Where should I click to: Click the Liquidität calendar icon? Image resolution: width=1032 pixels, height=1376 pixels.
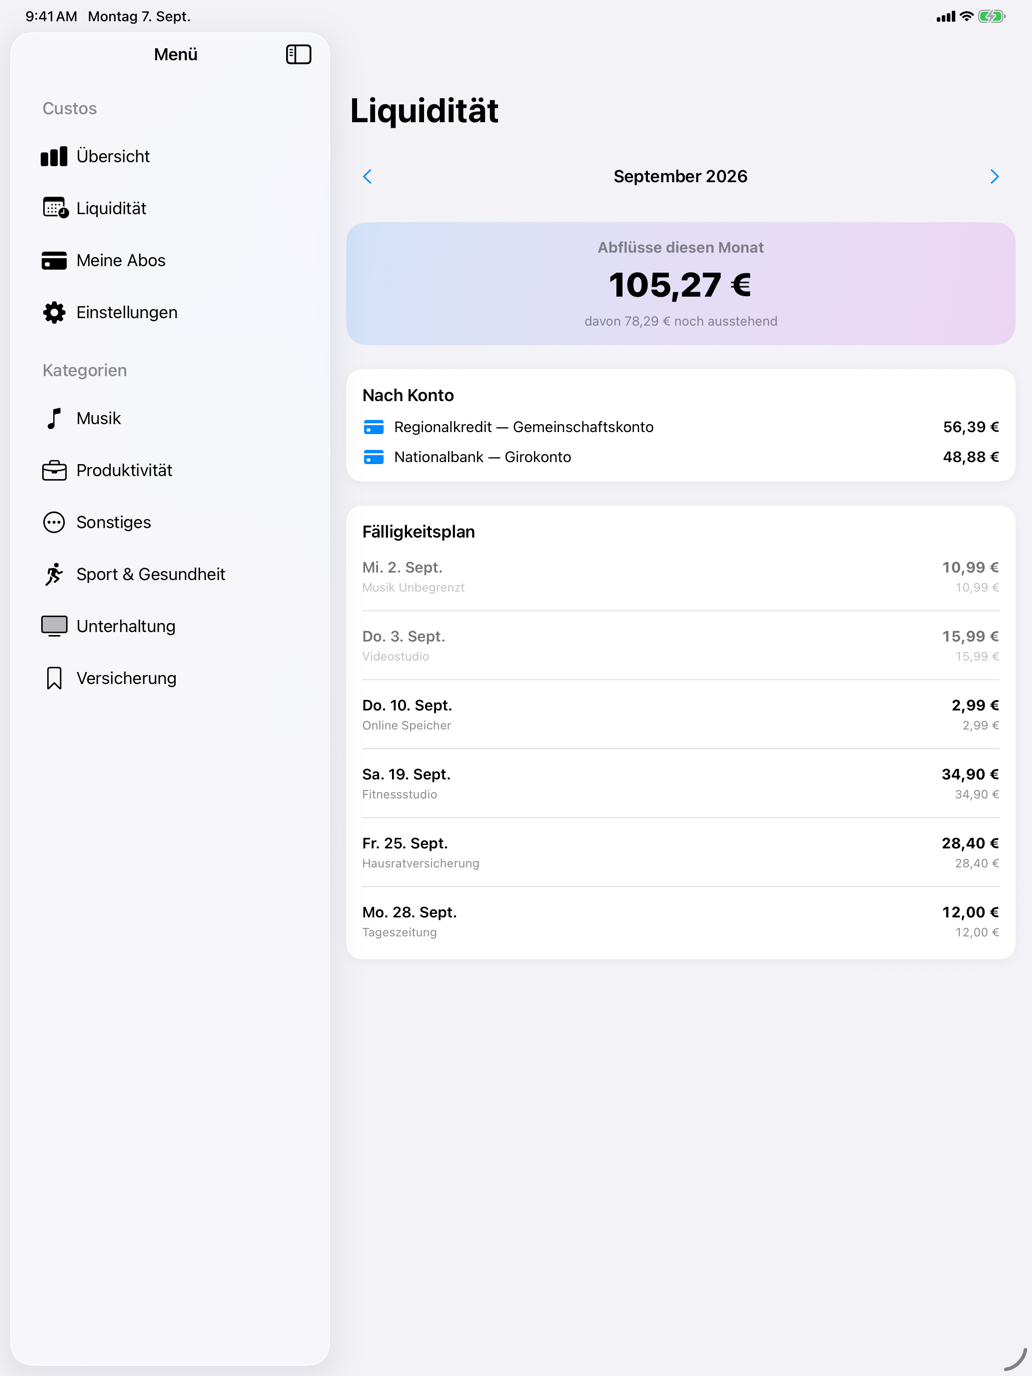coord(55,208)
